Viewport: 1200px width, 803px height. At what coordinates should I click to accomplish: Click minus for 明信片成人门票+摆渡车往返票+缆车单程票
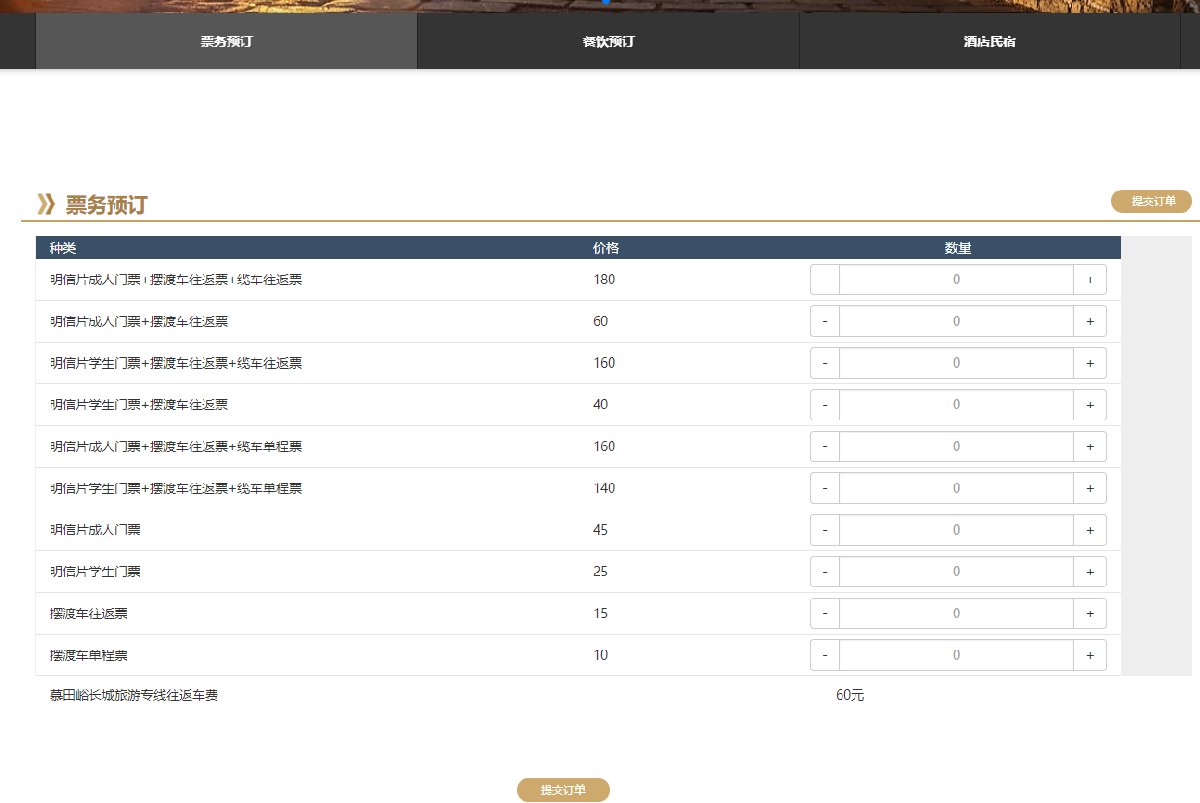point(825,447)
